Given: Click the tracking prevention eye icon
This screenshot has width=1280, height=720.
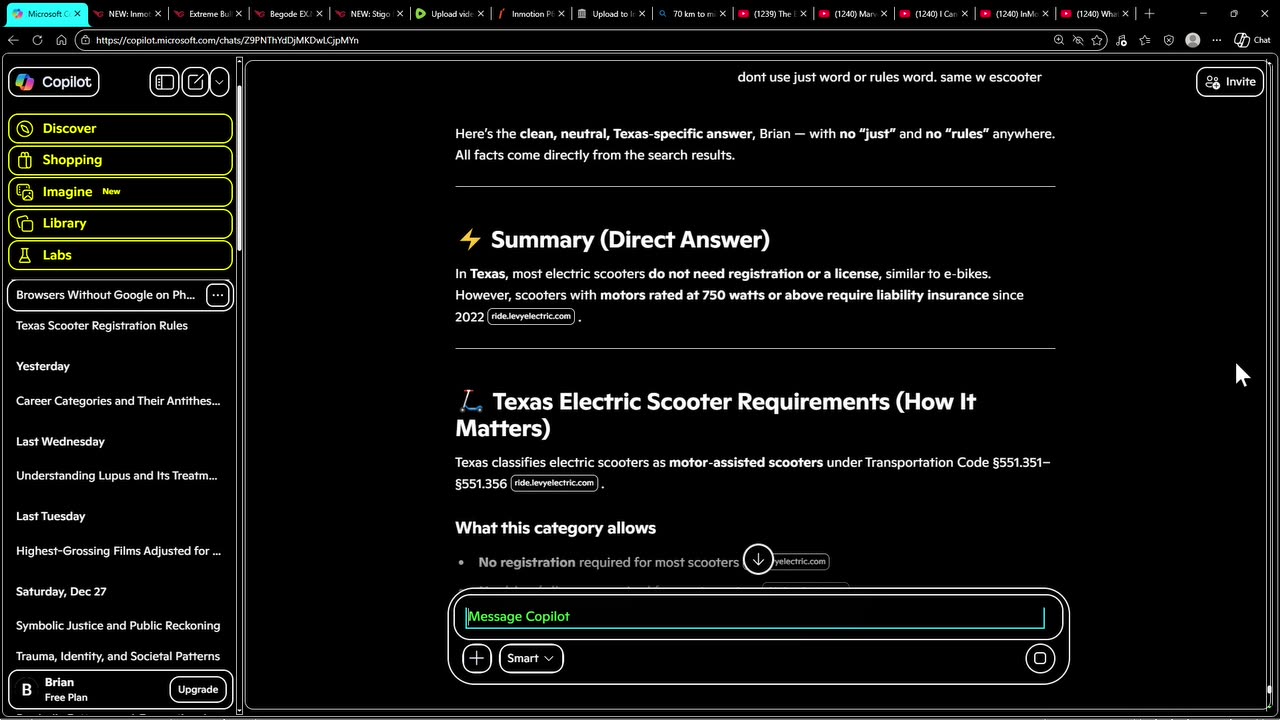Looking at the screenshot, I should [x=1078, y=40].
